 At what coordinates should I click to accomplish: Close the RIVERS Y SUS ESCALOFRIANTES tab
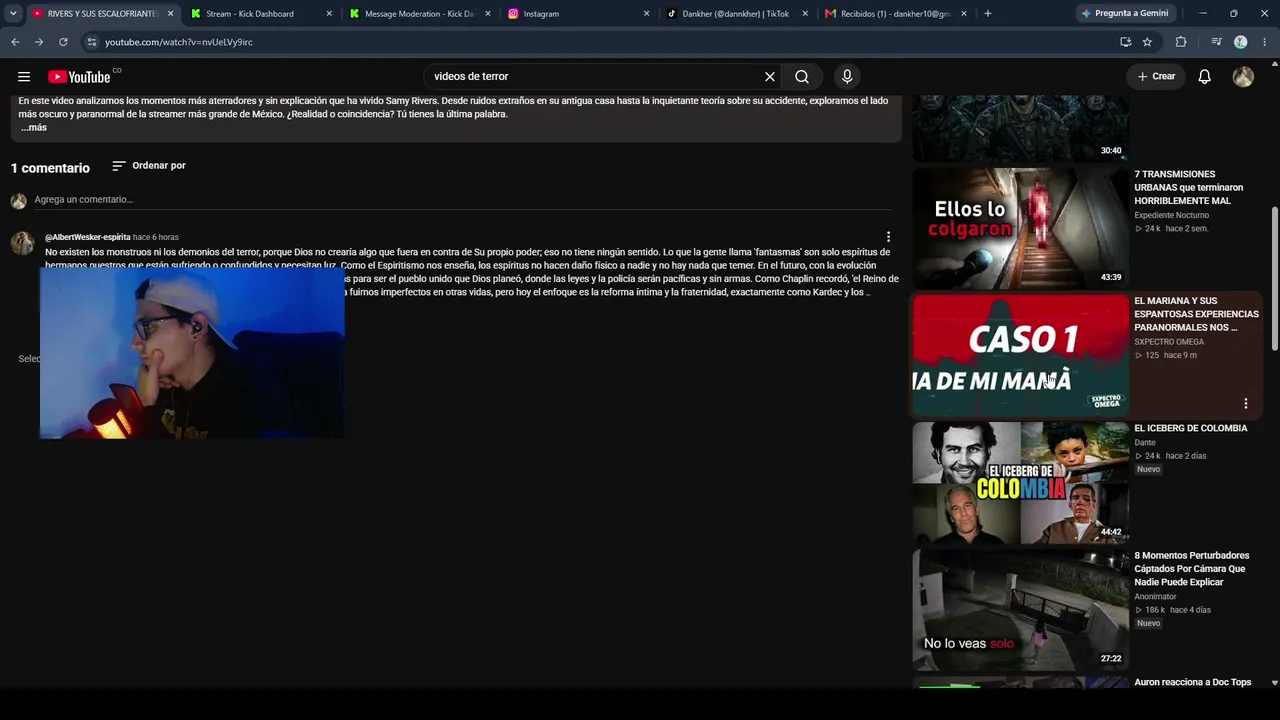tap(170, 14)
